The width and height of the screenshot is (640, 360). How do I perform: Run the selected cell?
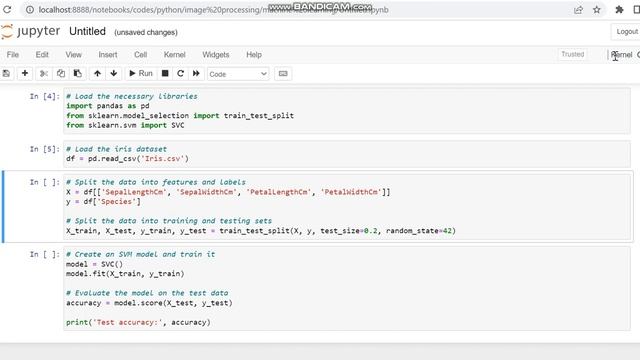click(x=141, y=74)
